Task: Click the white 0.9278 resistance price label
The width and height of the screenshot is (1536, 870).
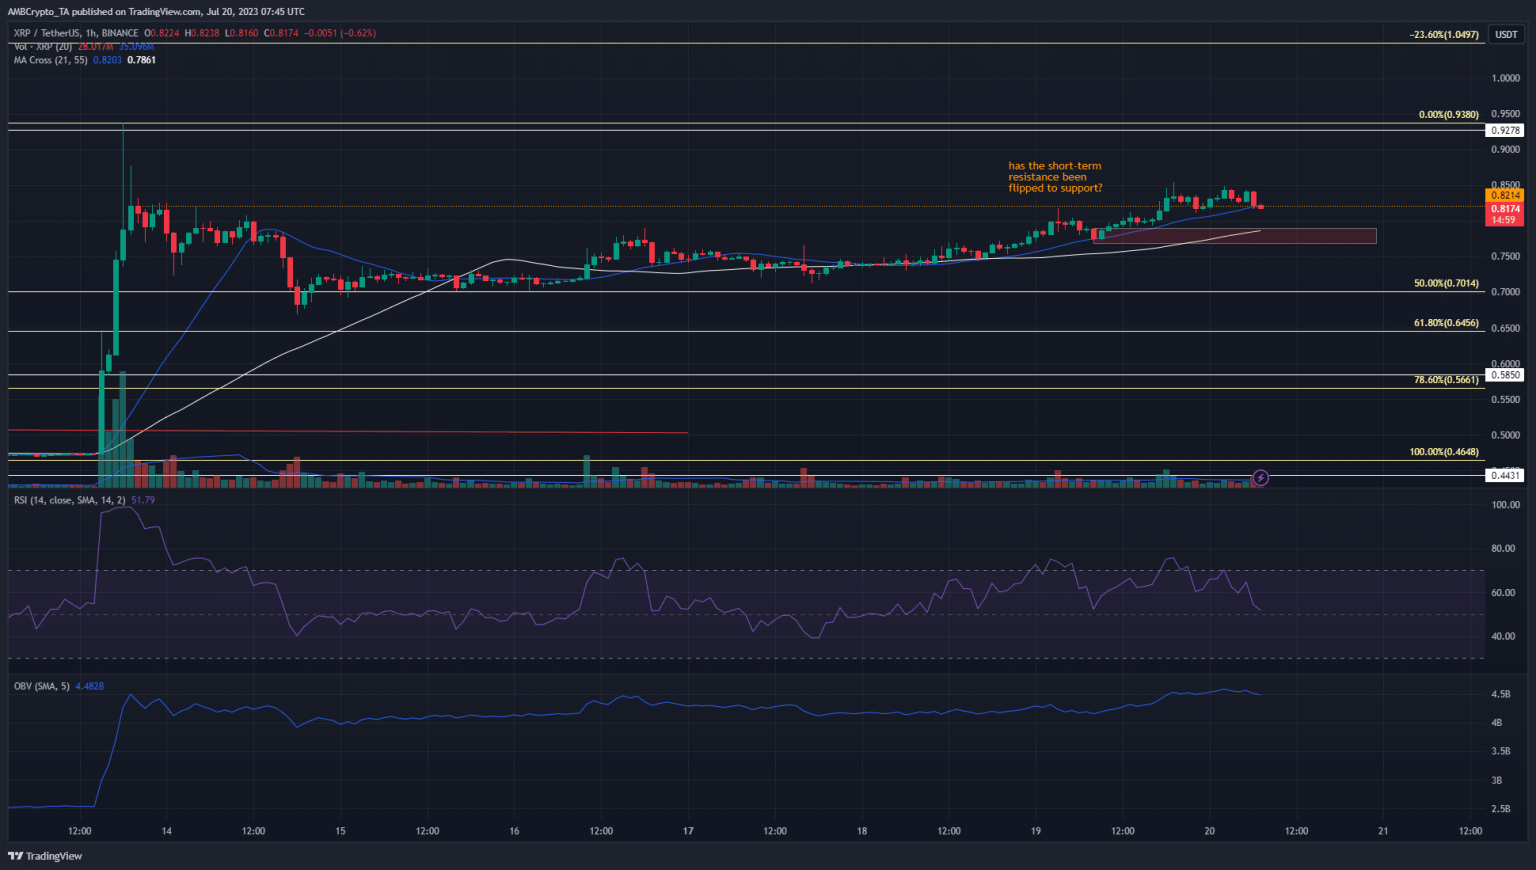Action: [x=1505, y=130]
